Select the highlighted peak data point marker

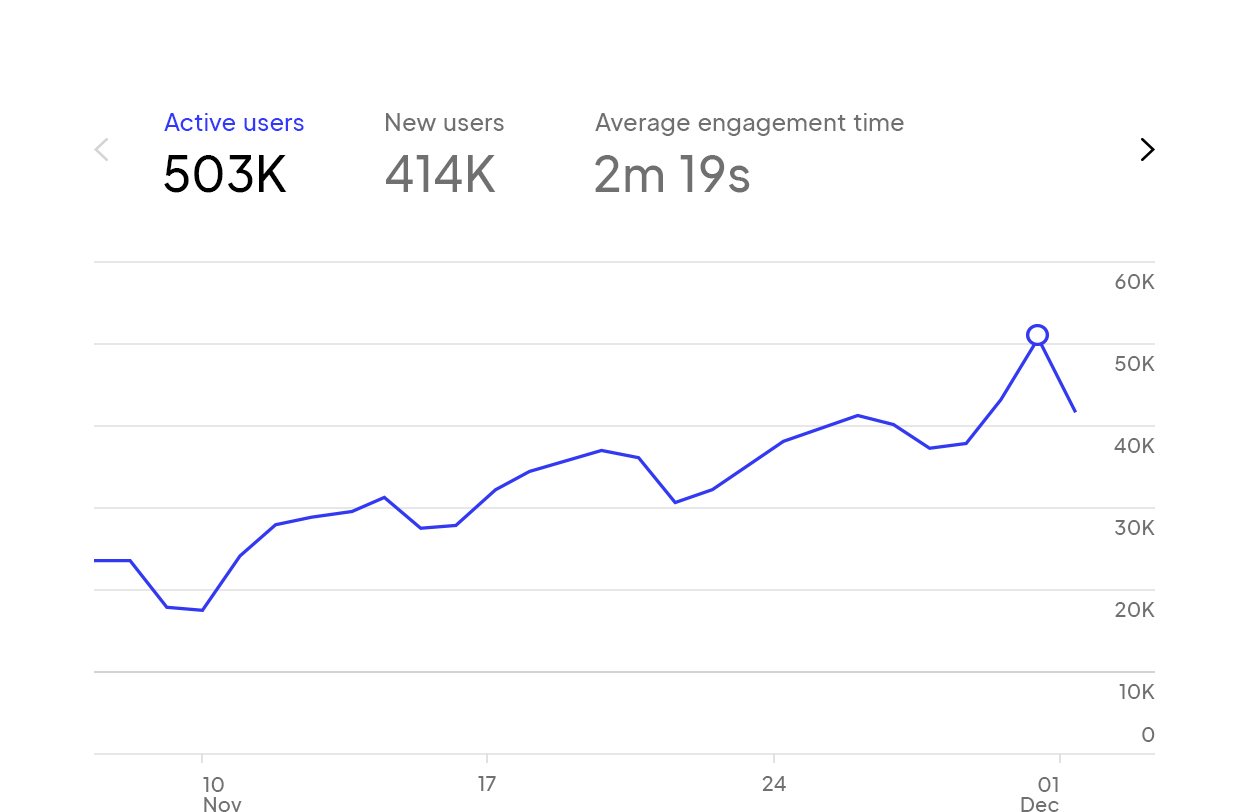[1037, 334]
